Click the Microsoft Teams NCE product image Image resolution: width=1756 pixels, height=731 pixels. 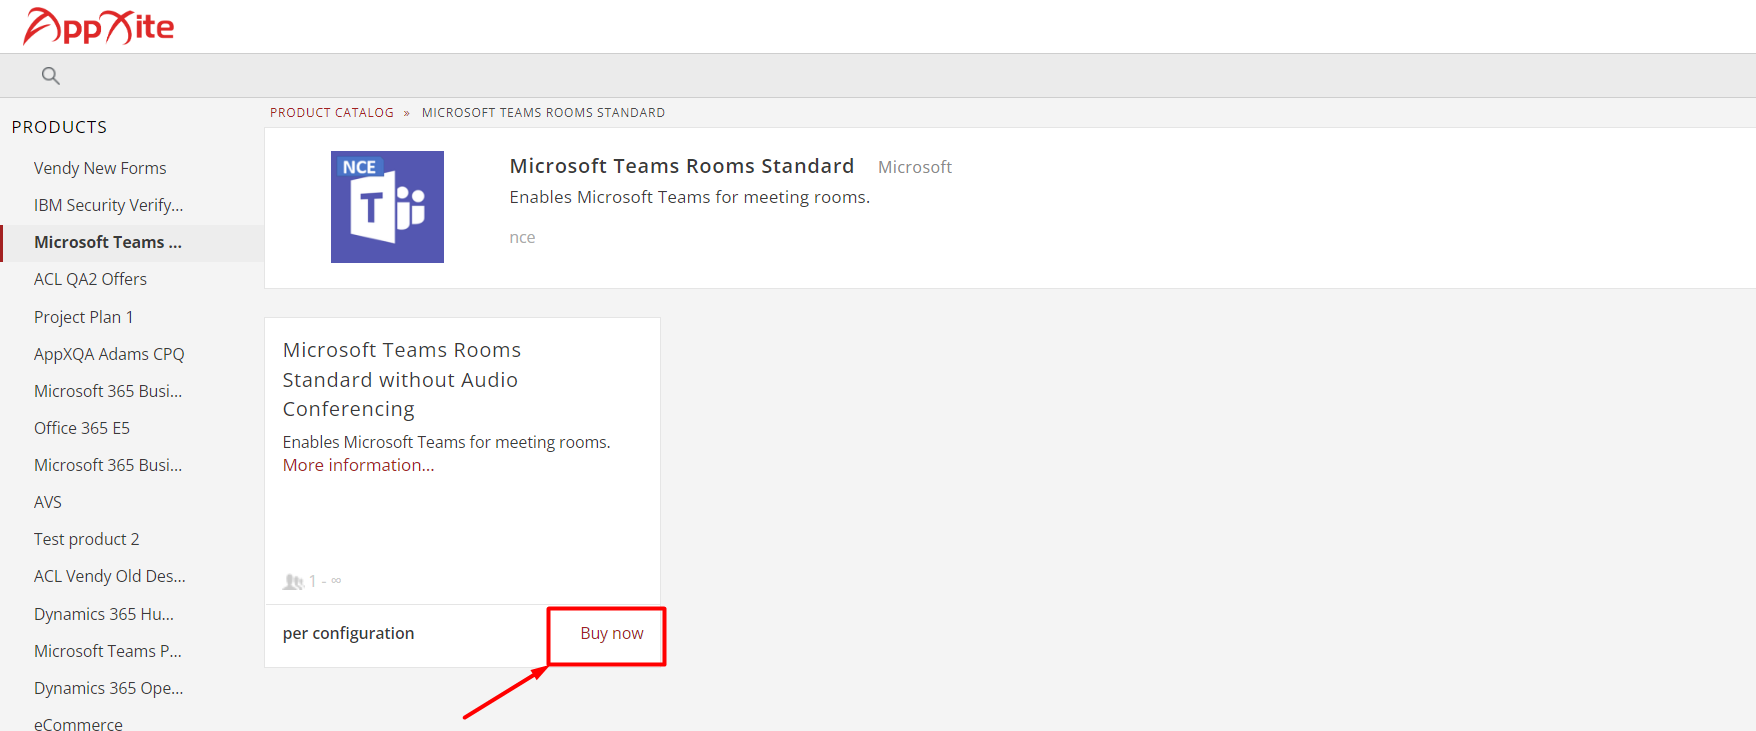point(387,207)
